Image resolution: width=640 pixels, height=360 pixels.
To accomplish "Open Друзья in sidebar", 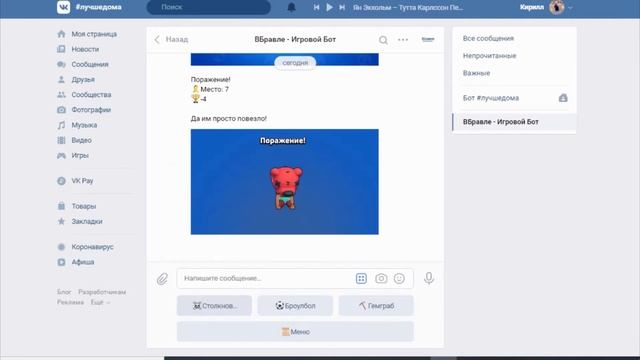I will (x=83, y=79).
